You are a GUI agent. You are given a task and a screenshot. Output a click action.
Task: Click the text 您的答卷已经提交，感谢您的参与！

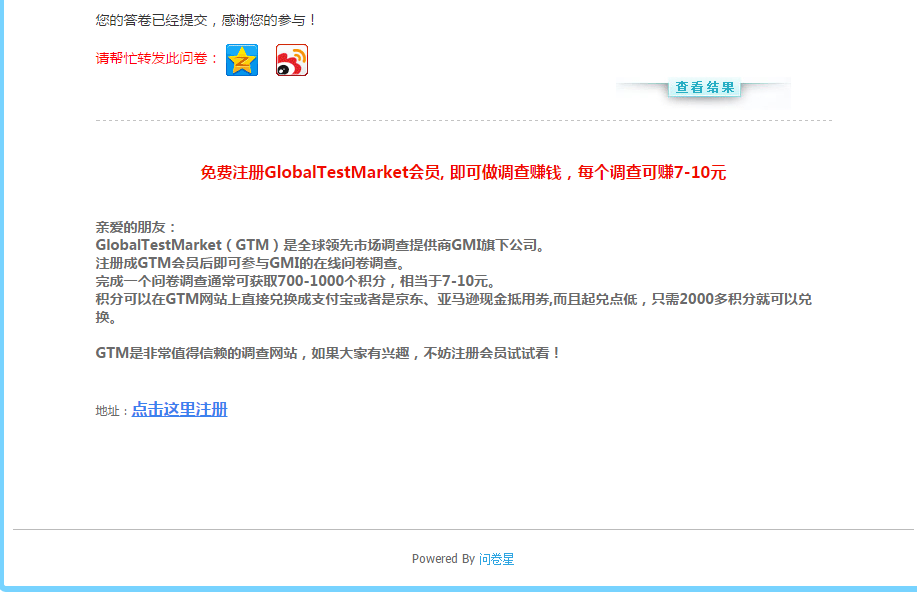click(206, 20)
